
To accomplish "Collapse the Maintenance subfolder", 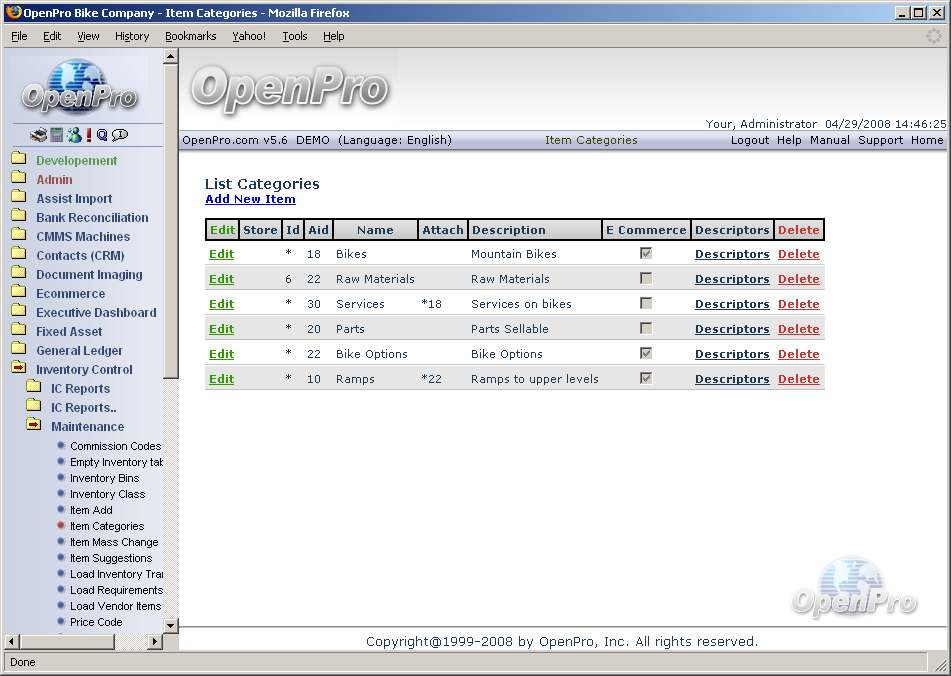I will click(33, 426).
